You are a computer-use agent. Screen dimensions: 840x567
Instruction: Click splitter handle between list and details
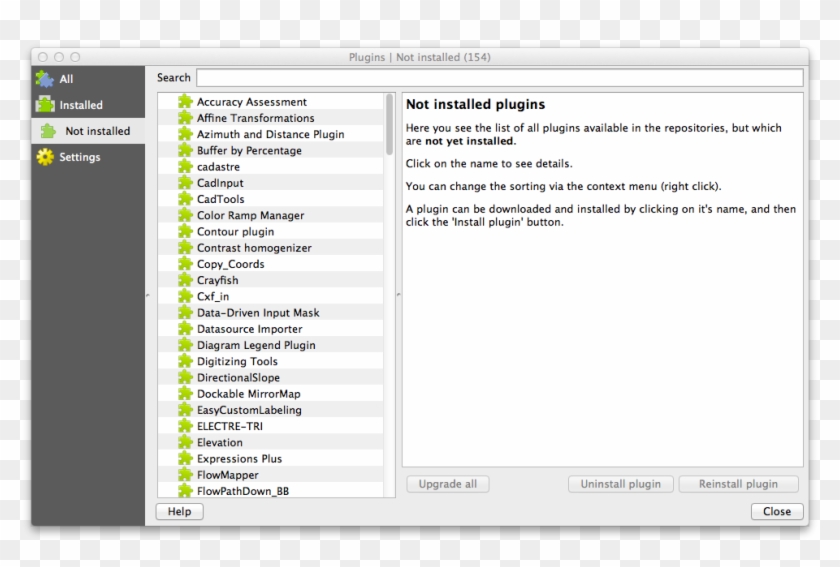pos(399,294)
